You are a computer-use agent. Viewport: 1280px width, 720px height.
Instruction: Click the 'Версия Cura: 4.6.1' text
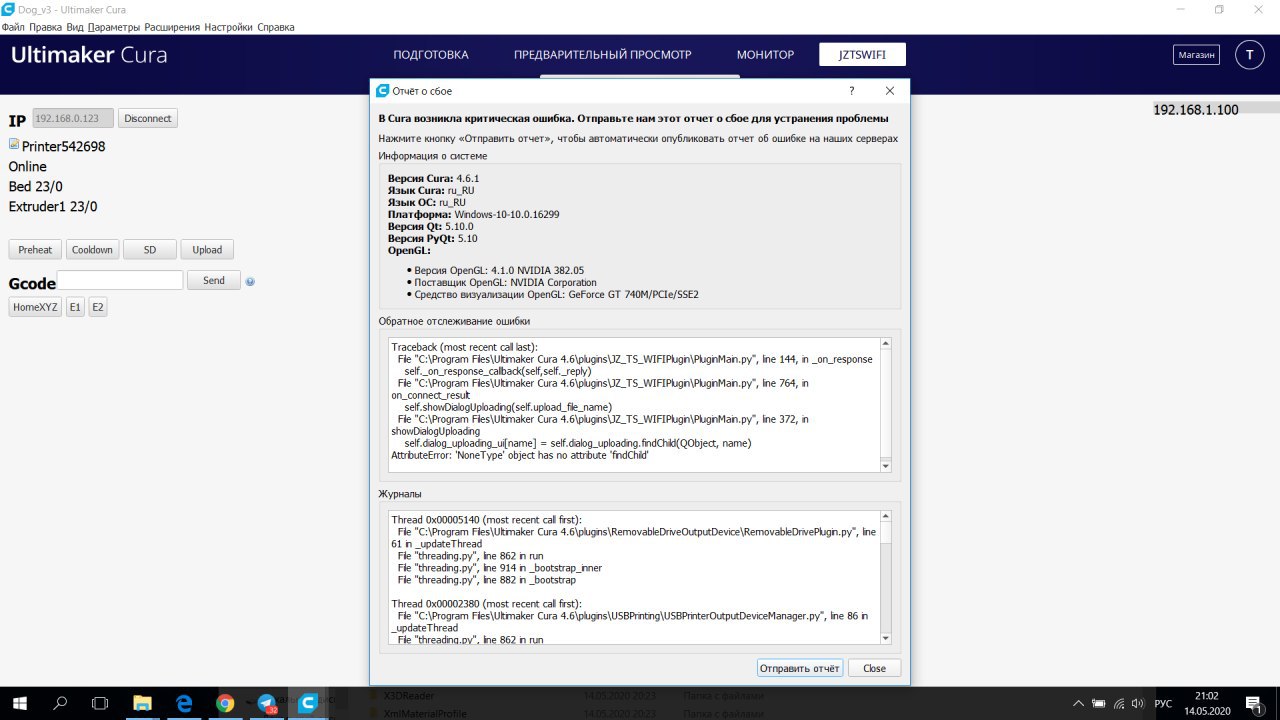click(x=433, y=178)
